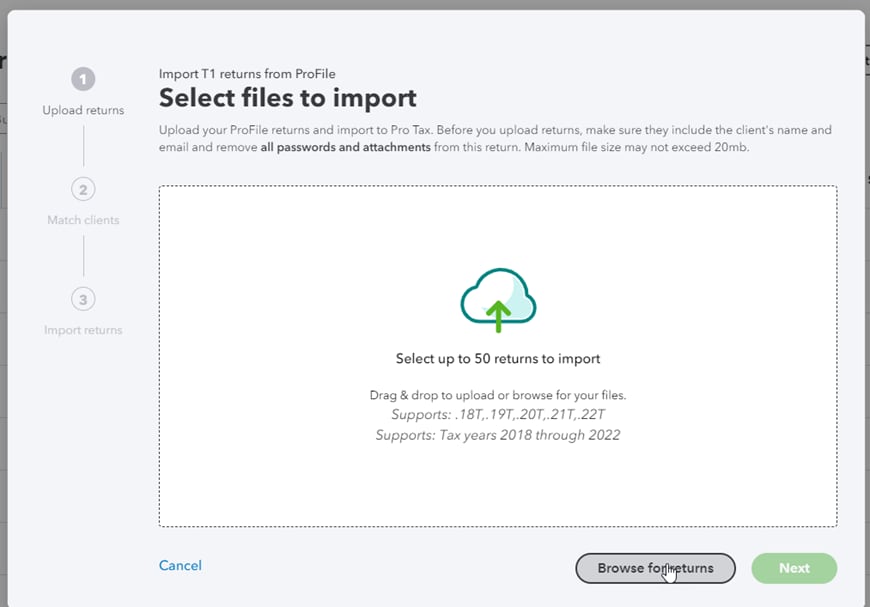The height and width of the screenshot is (607, 870).
Task: Click the supported file extensions line
Action: pyautogui.click(x=498, y=414)
